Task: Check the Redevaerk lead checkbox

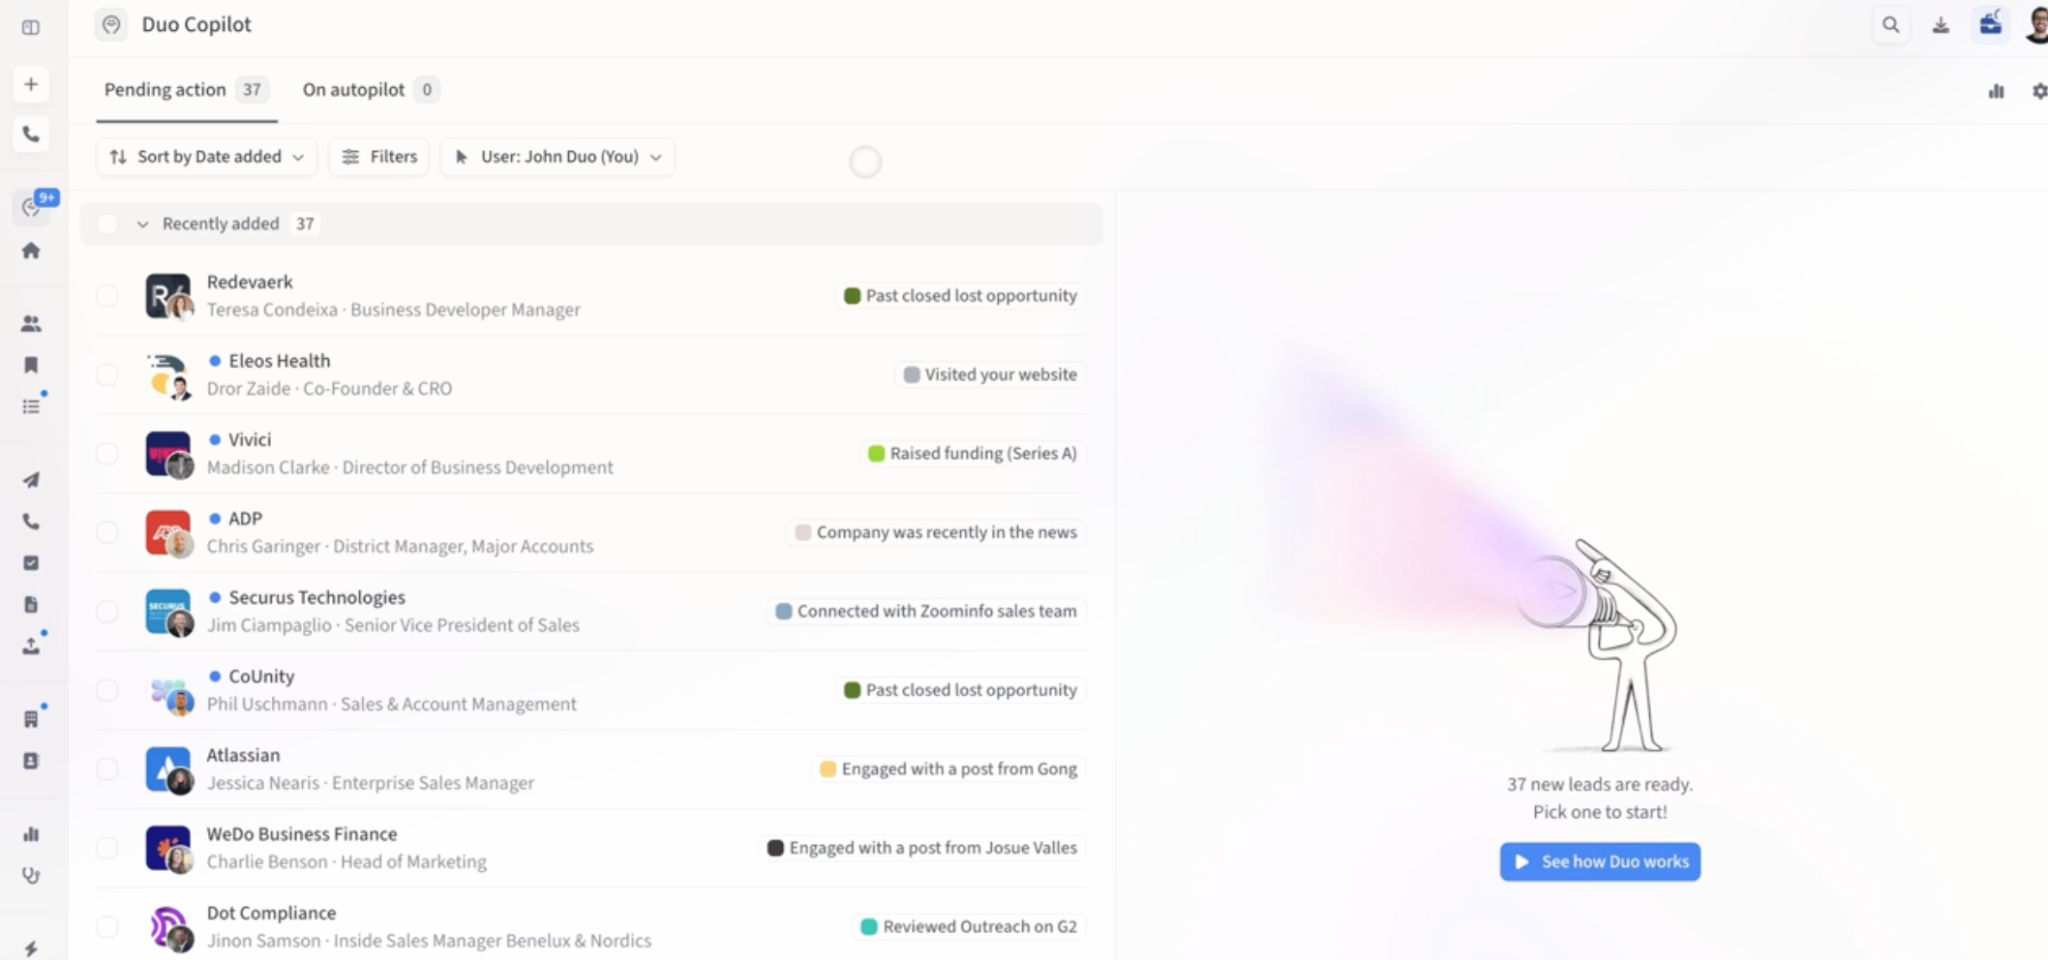Action: click(x=107, y=296)
